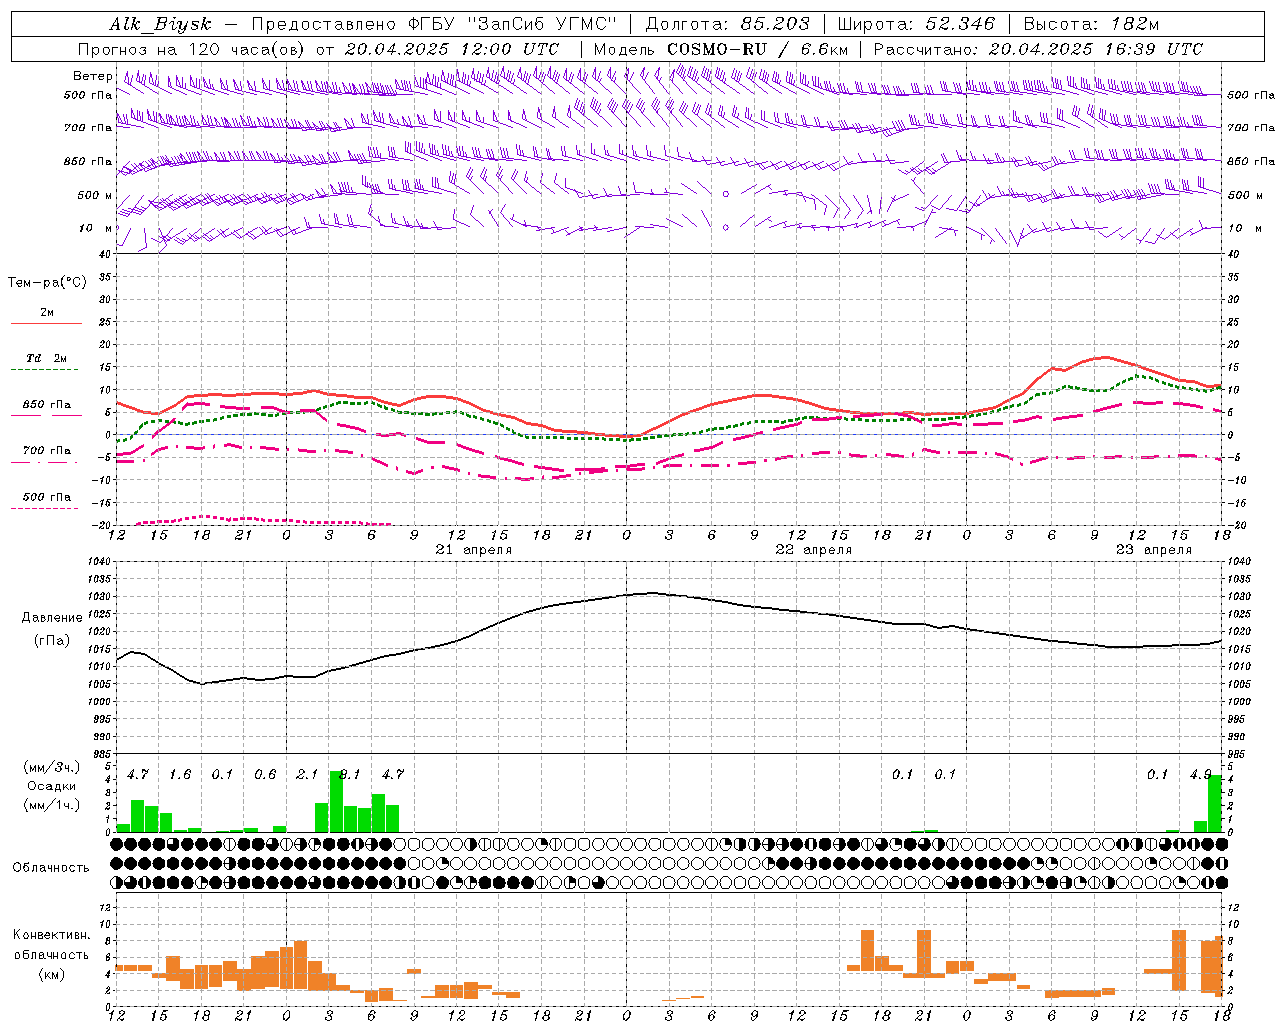This screenshot has height=1024, width=1280.
Task: Select the provider text ФГБУ "ЗапСиб УГМС"
Action: click(x=513, y=24)
